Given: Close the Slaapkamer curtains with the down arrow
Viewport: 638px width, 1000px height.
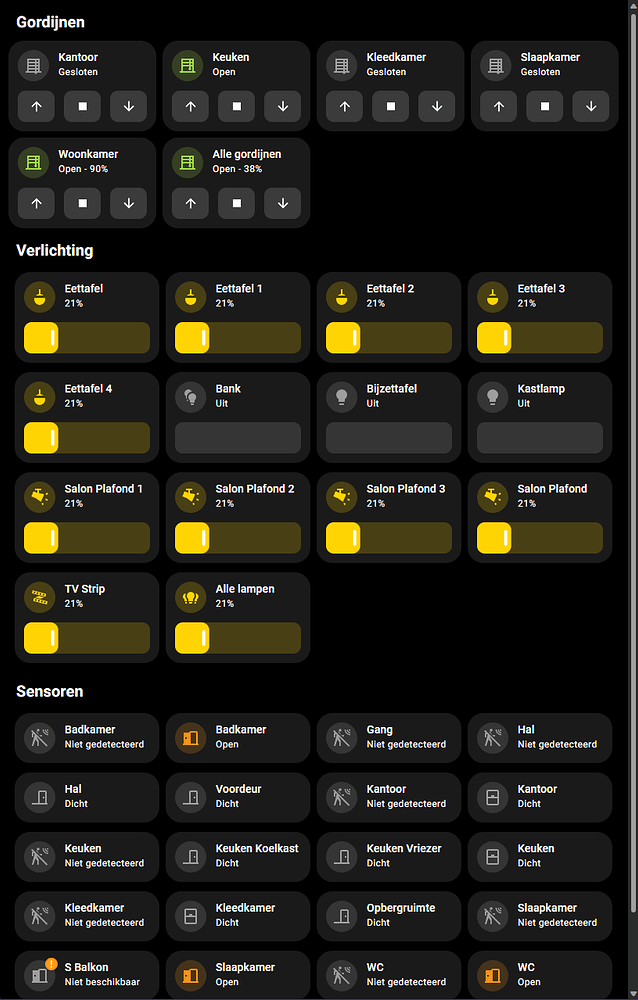Looking at the screenshot, I should [588, 106].
